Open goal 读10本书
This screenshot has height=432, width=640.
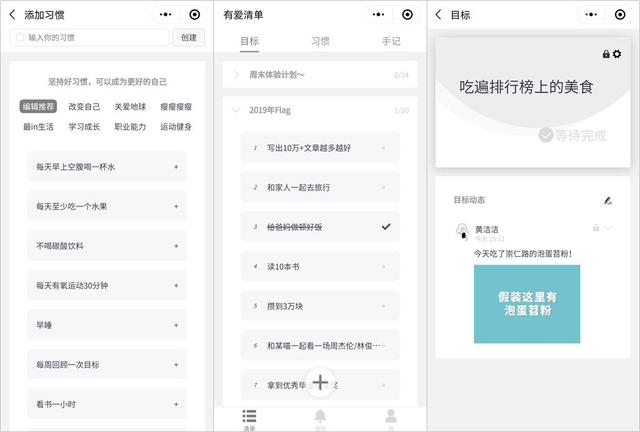(x=320, y=267)
